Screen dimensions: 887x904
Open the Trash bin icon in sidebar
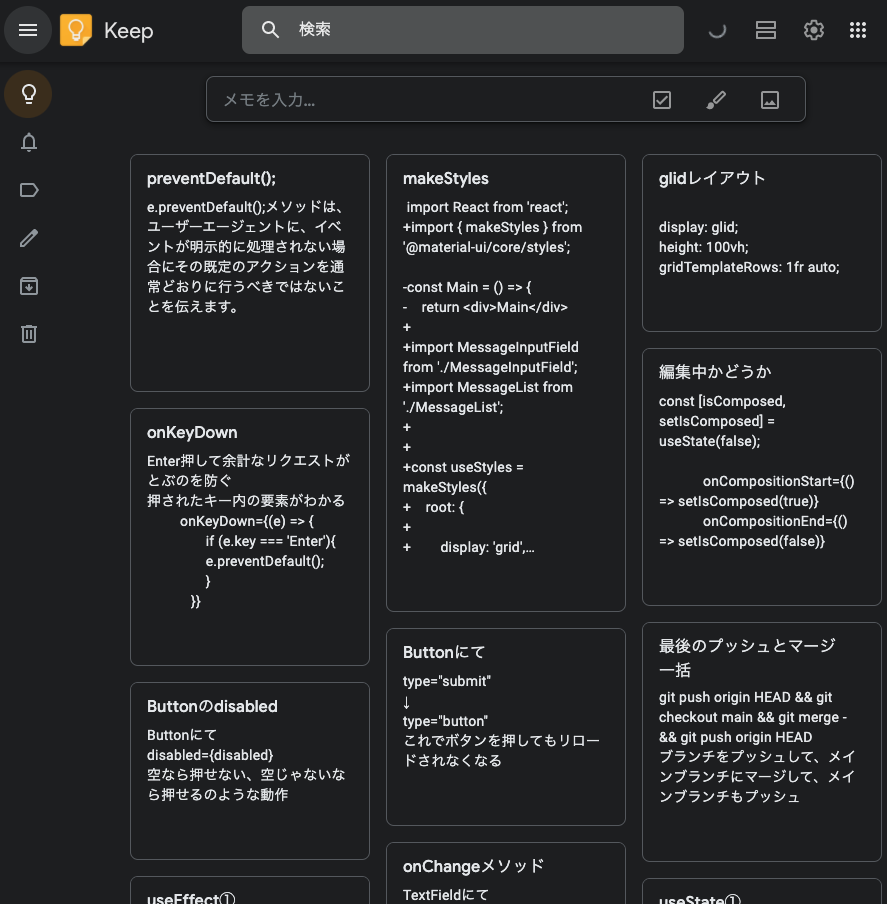point(28,334)
